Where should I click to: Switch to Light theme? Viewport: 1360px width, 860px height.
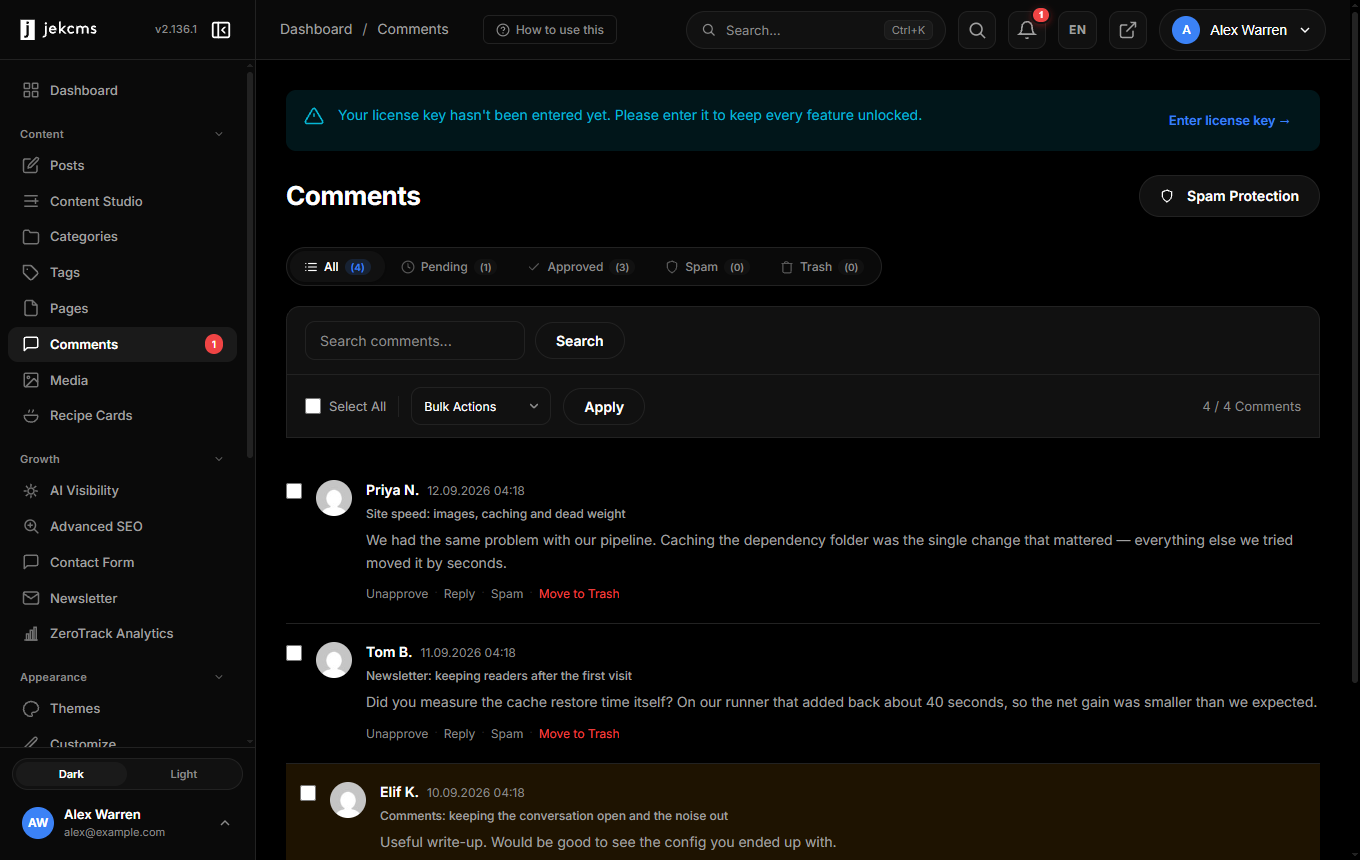point(184,774)
